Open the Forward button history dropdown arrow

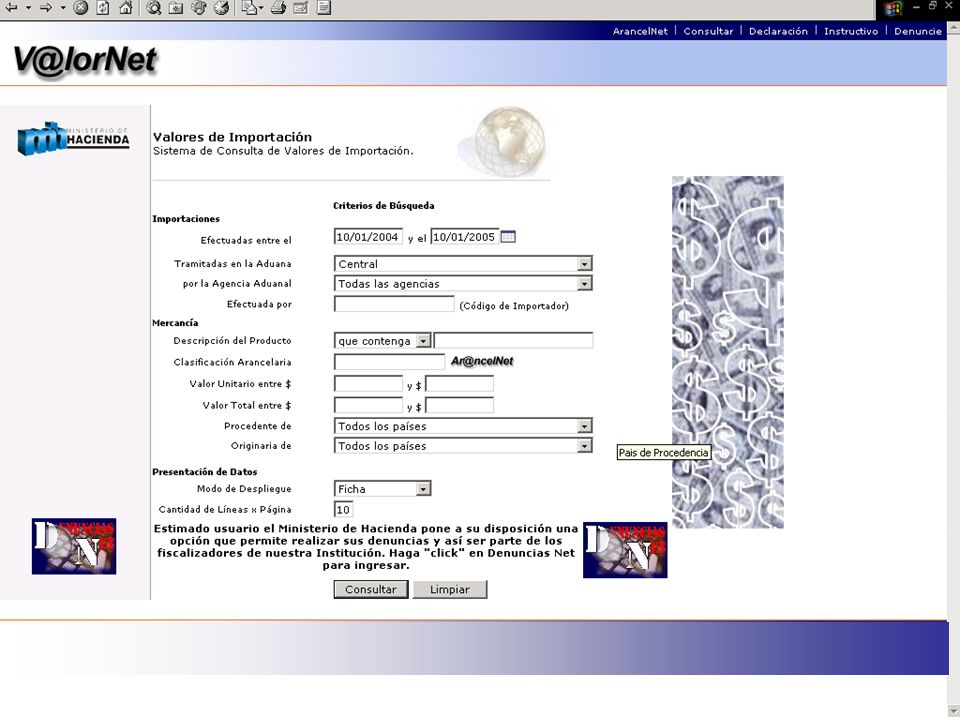point(62,7)
